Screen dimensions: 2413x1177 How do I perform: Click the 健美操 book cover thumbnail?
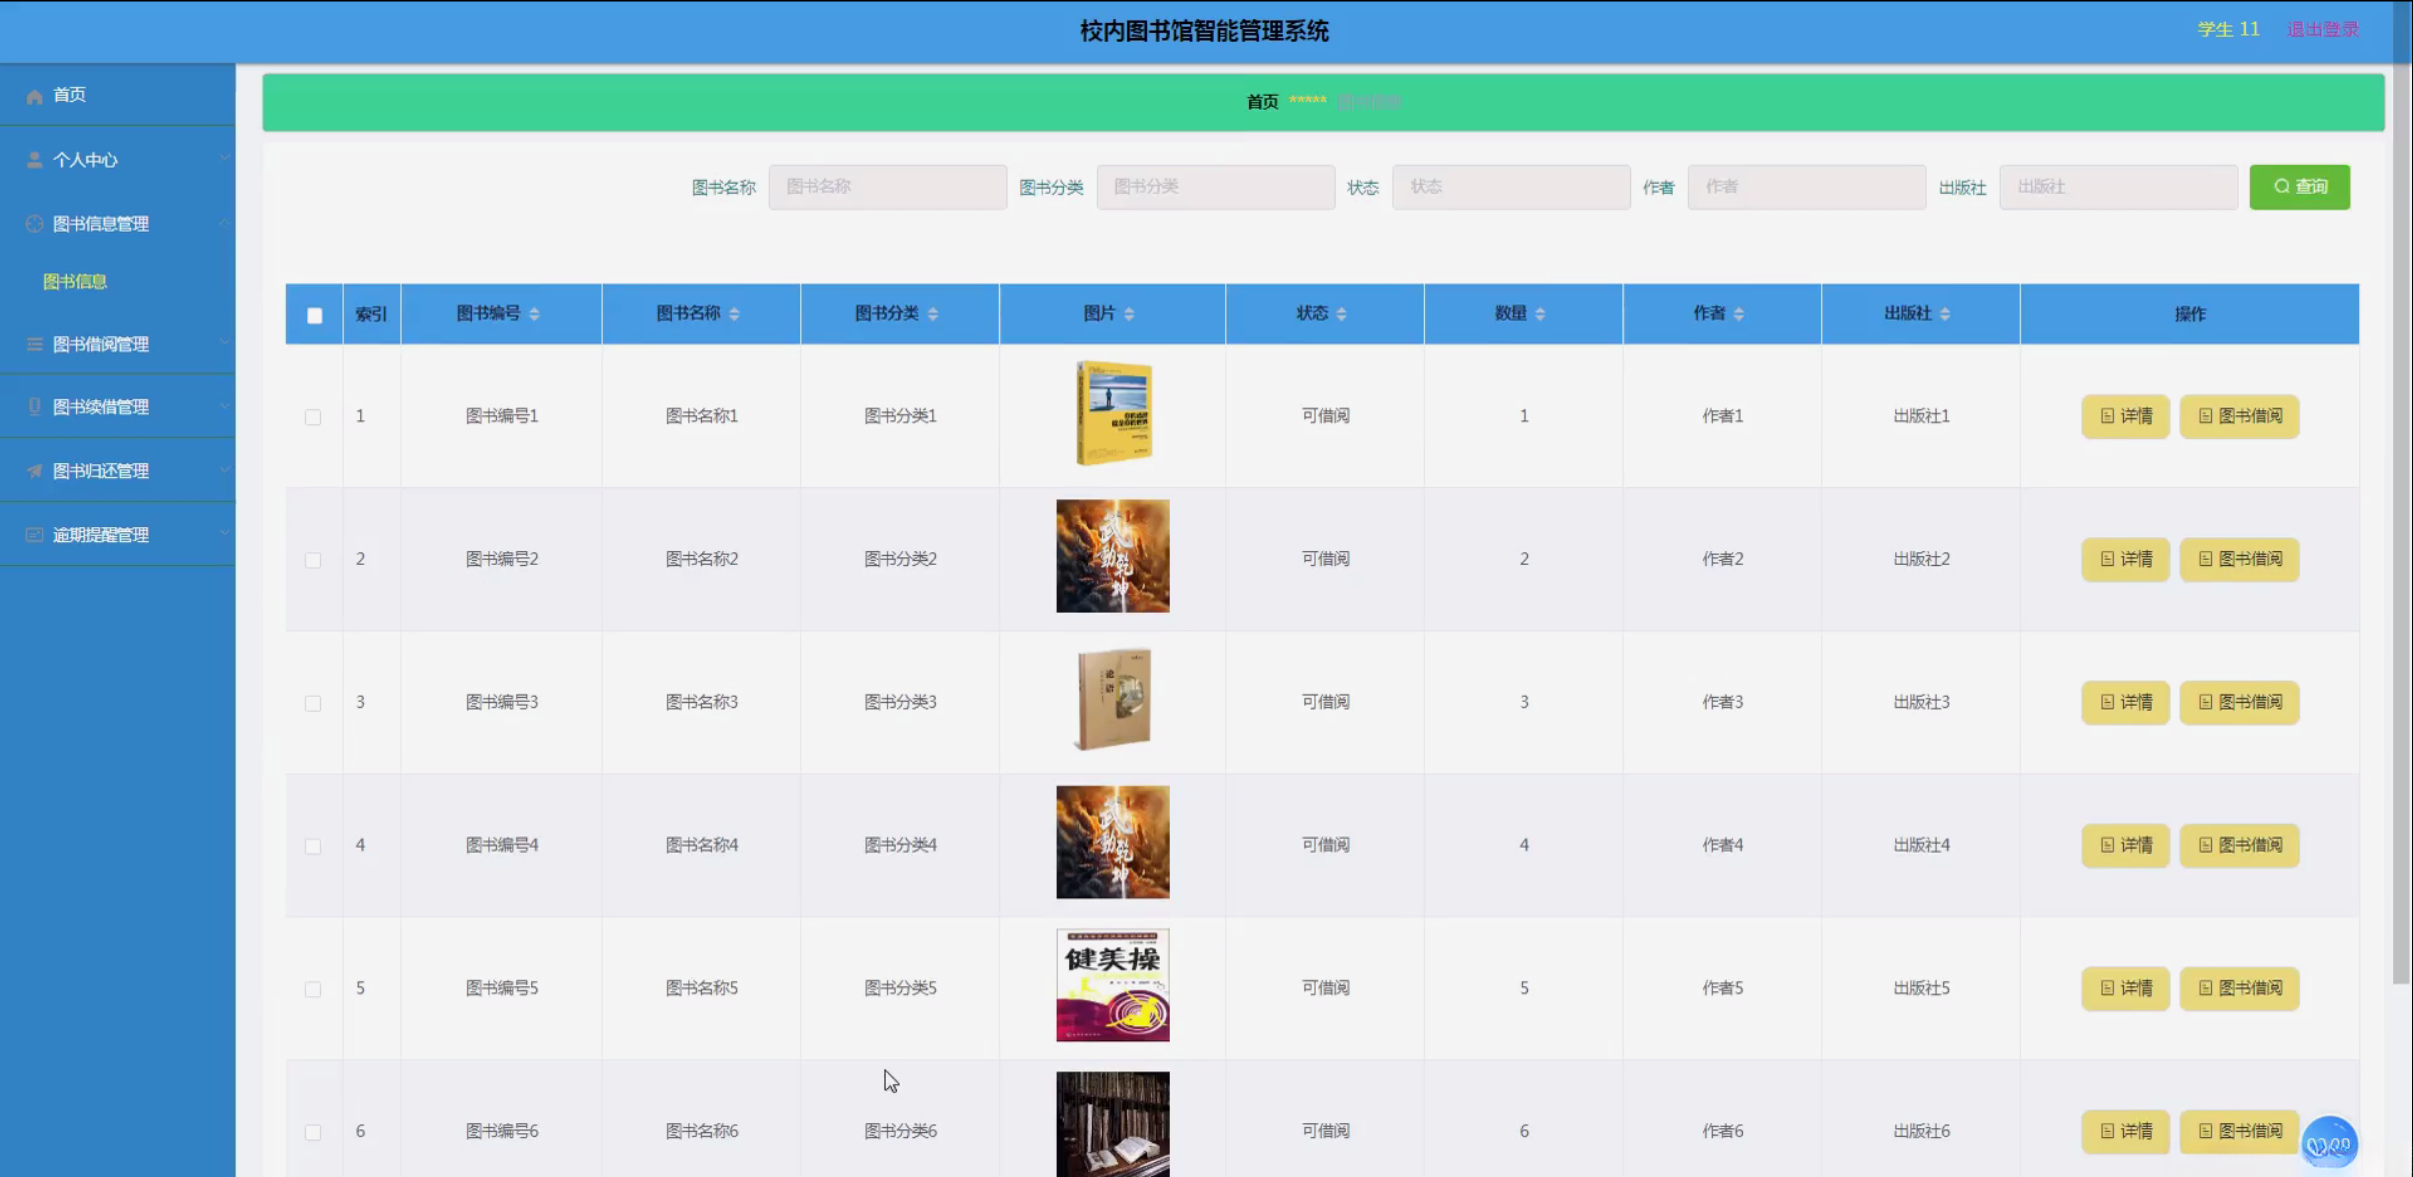1112,985
